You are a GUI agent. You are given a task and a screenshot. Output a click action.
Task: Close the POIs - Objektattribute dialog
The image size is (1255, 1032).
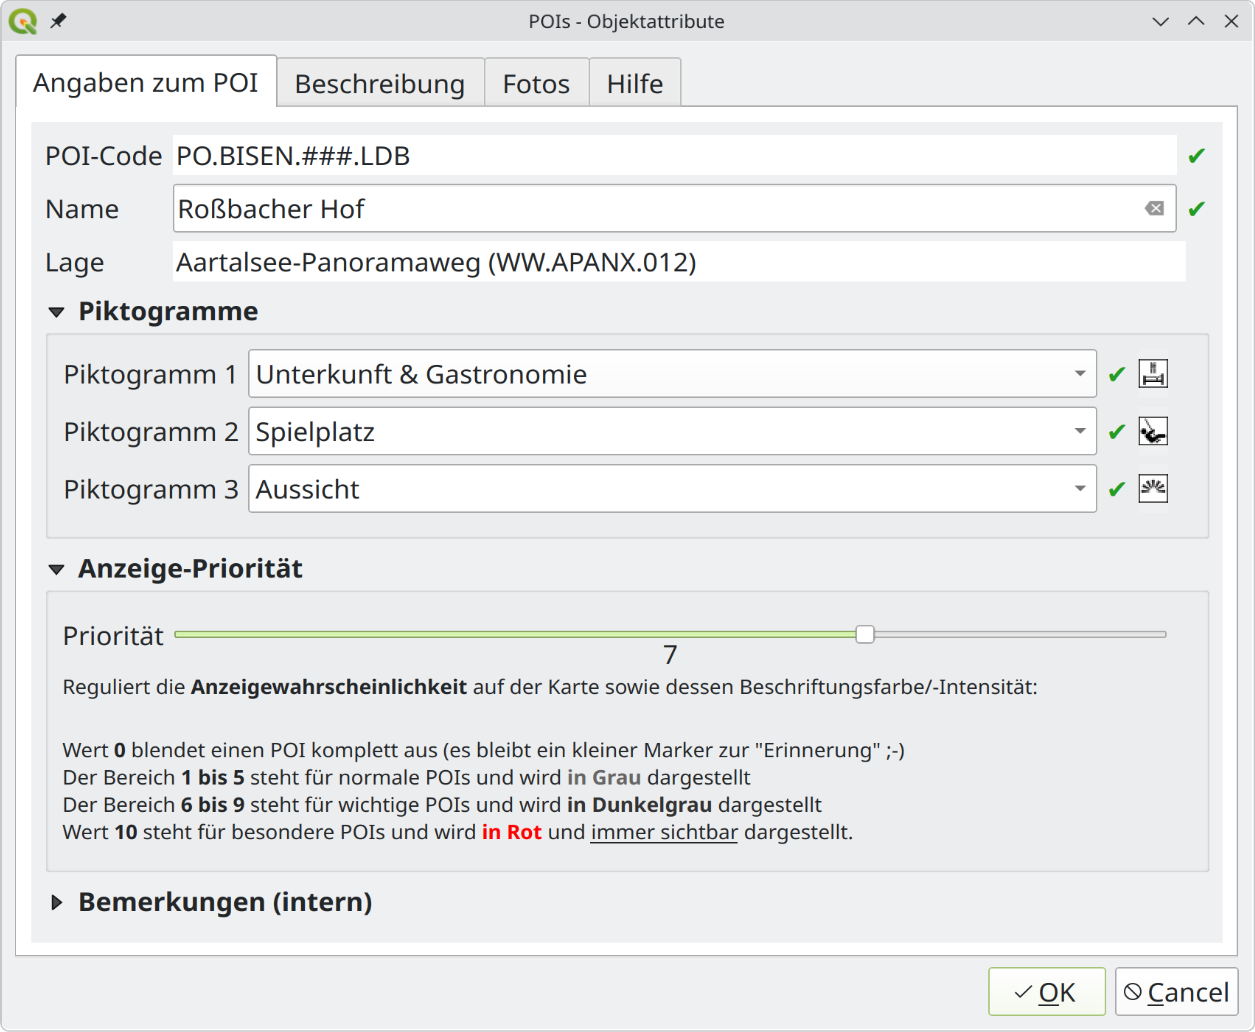1232,21
